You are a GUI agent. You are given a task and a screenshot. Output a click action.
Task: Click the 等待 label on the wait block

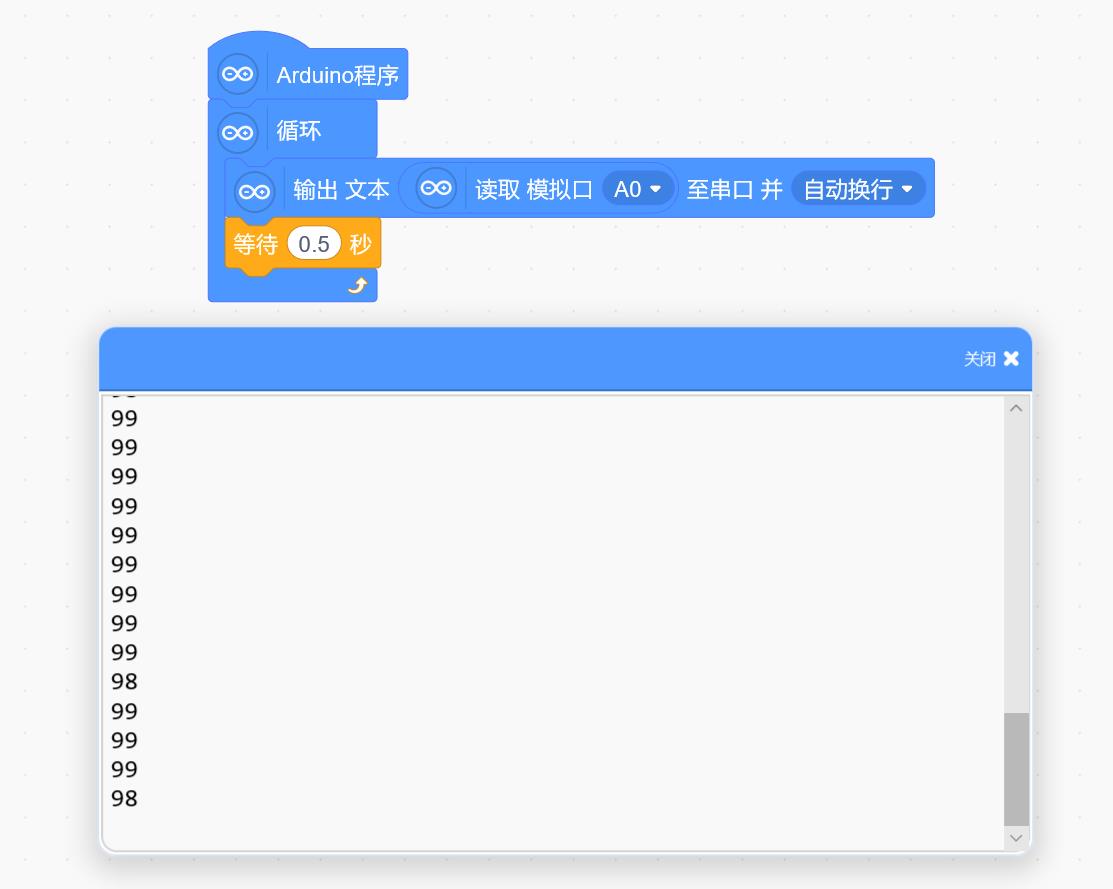[x=256, y=244]
